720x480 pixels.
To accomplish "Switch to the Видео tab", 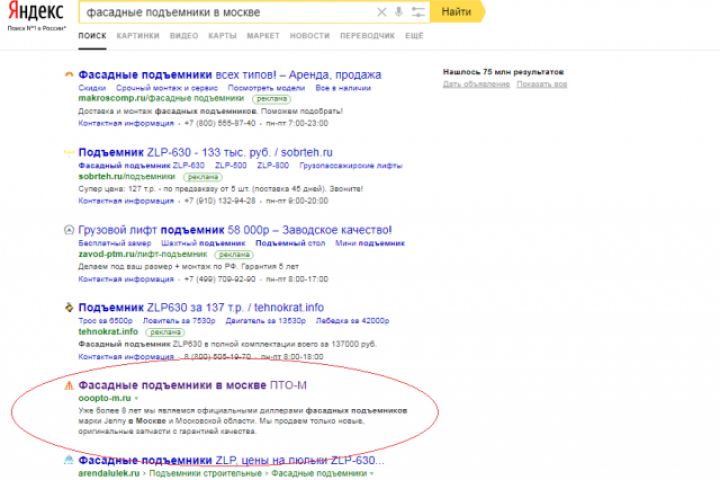I will point(184,36).
